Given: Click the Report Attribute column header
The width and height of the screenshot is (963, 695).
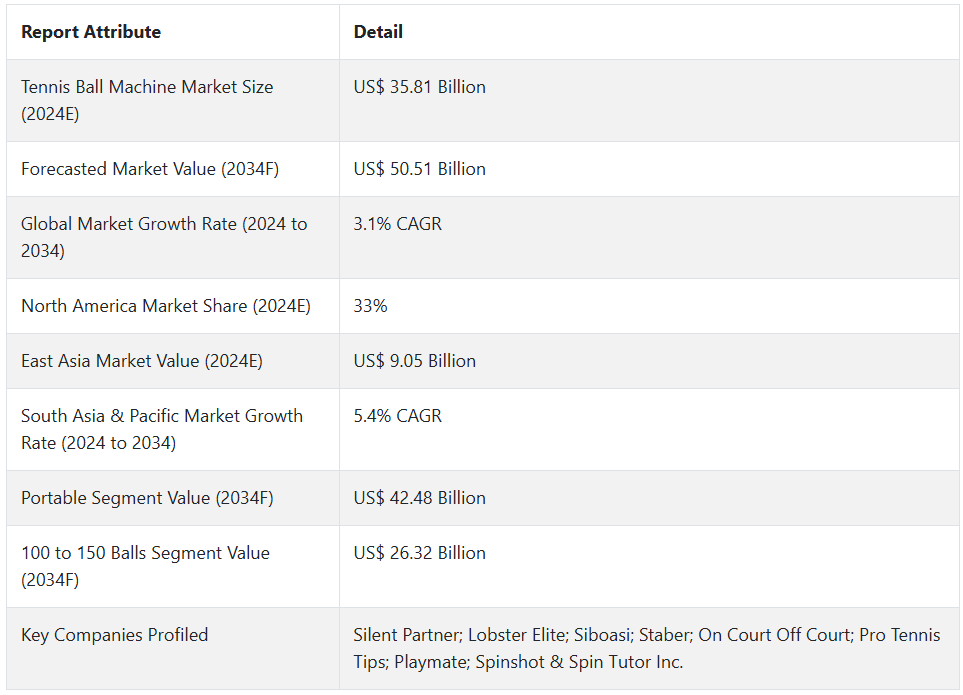Looking at the screenshot, I should point(91,32).
